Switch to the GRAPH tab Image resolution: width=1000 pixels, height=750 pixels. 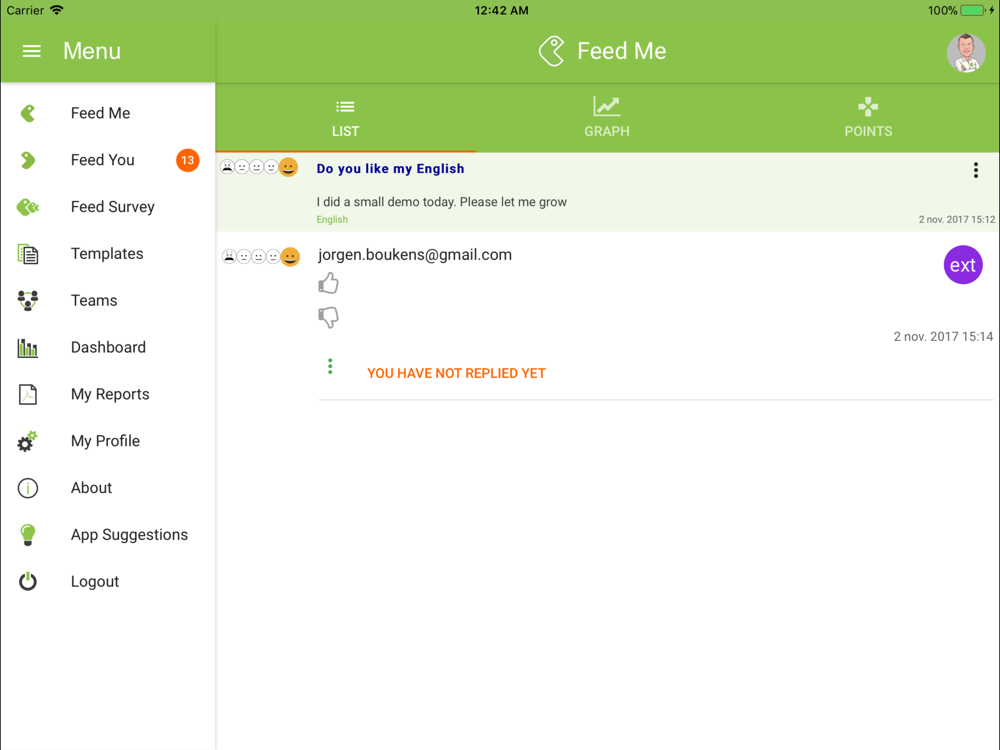point(607,118)
